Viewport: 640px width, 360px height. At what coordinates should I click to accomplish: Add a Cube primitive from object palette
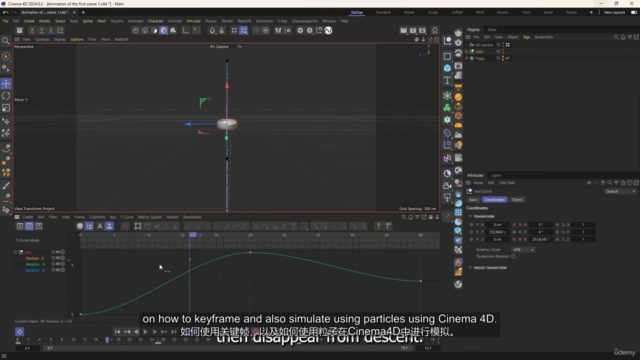[x=447, y=68]
